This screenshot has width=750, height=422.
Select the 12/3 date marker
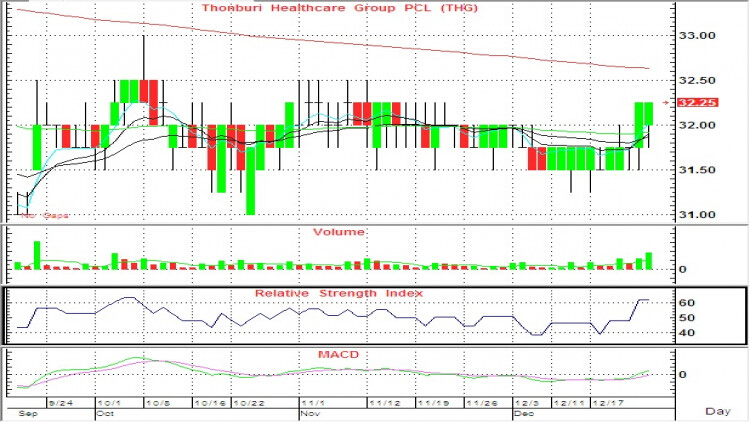(527, 403)
